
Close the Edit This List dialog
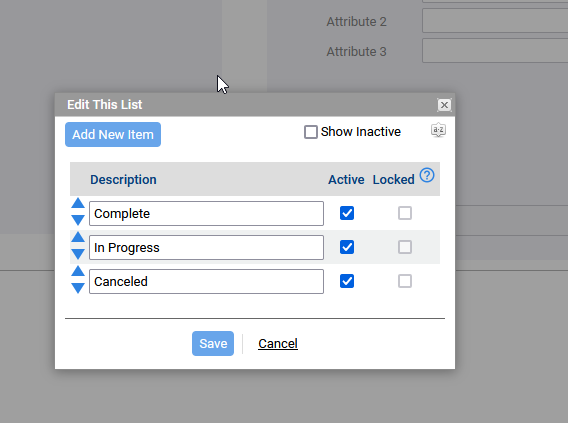tap(444, 105)
